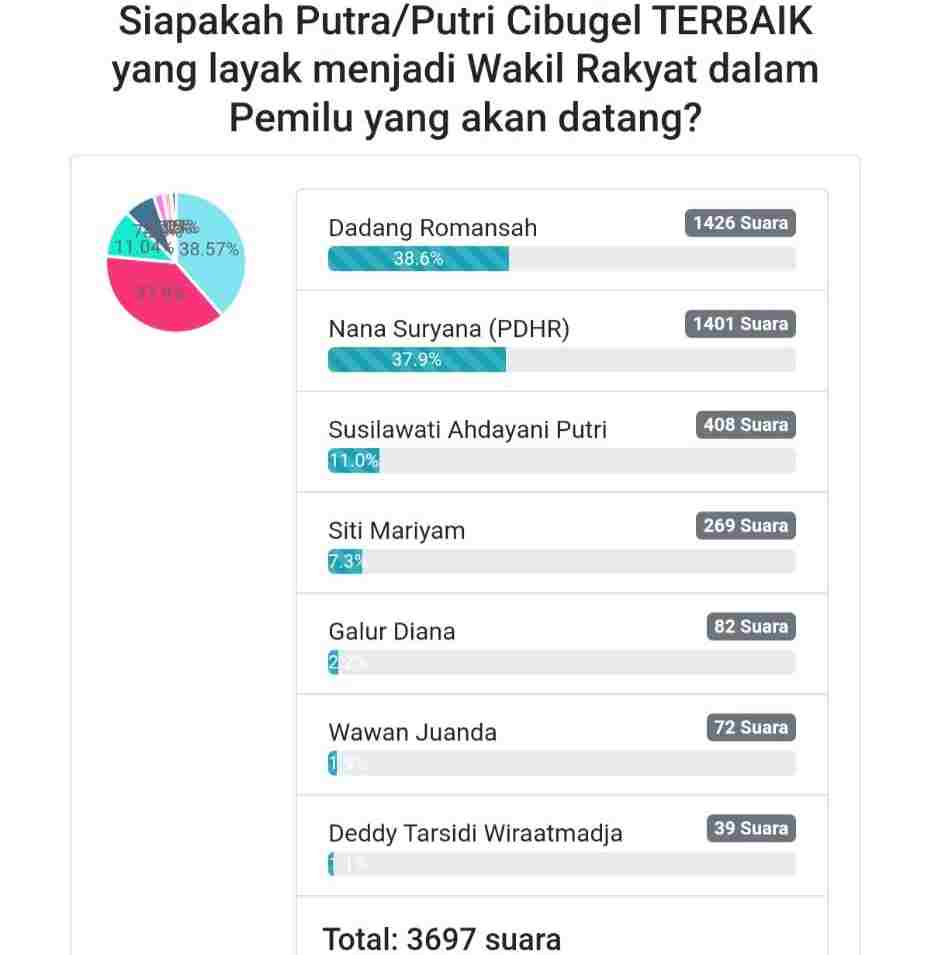Click the 11.0% progress bar
Image resolution: width=926 pixels, height=955 pixels.
[x=562, y=460]
